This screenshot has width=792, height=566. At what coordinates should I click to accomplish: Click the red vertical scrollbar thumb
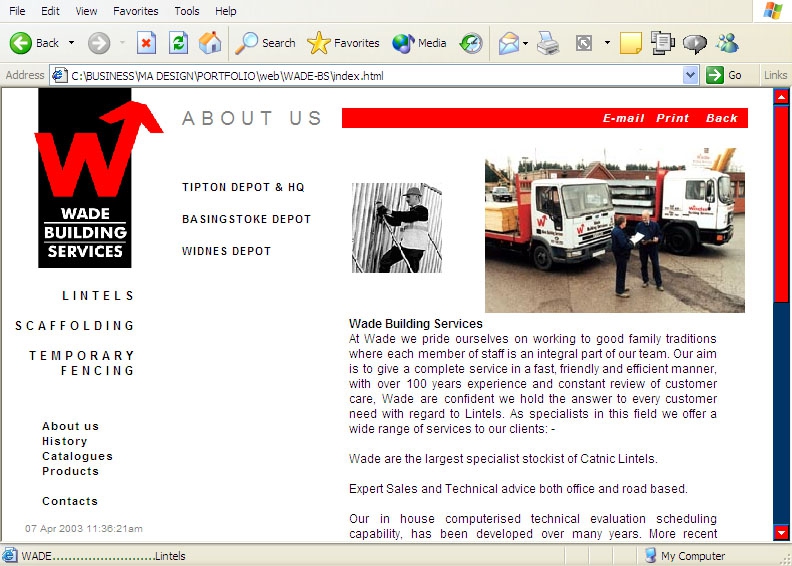tap(781, 204)
